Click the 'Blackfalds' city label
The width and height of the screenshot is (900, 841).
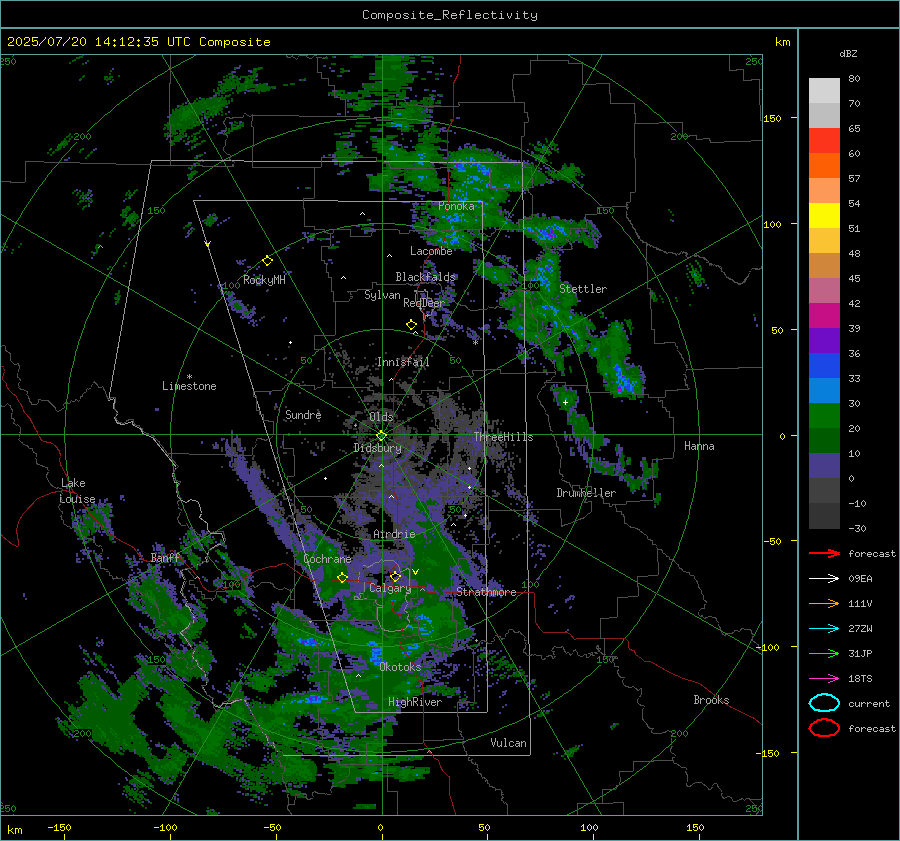pos(425,277)
